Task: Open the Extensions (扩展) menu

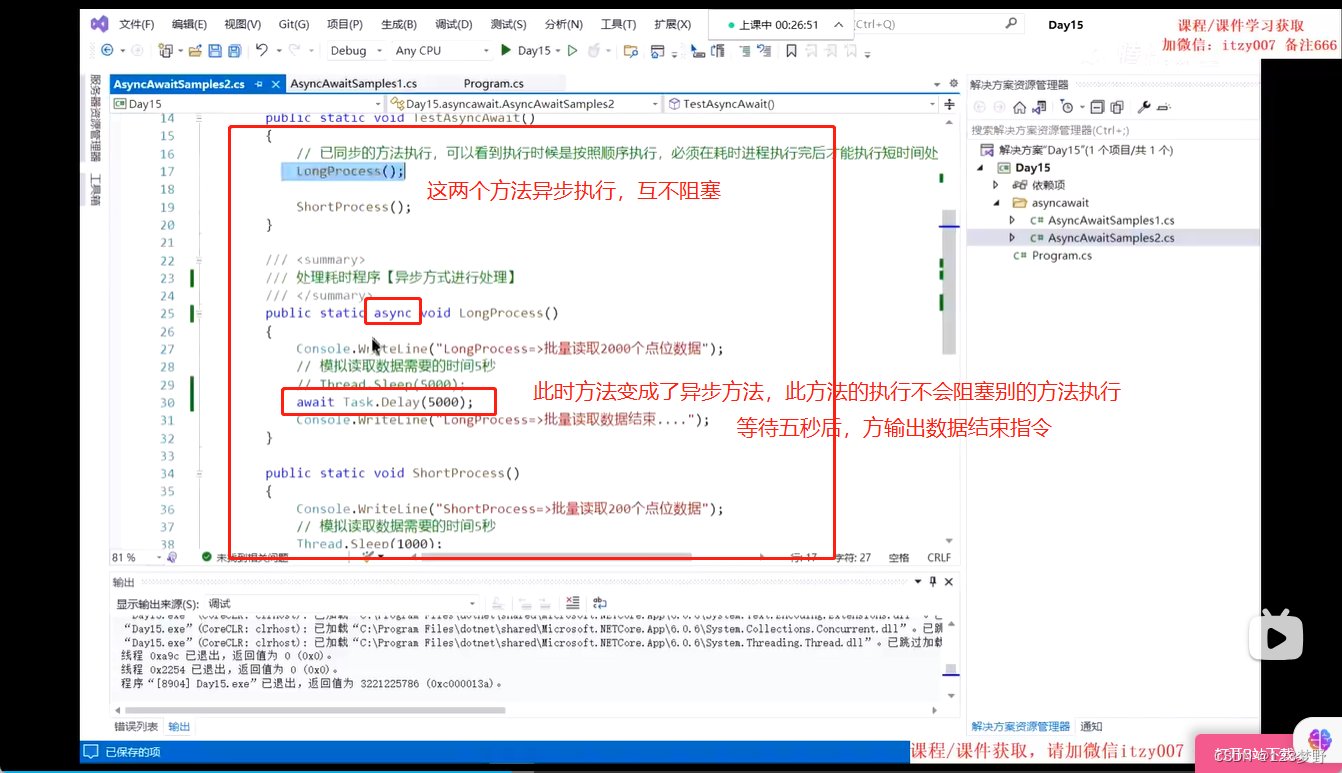Action: click(672, 24)
